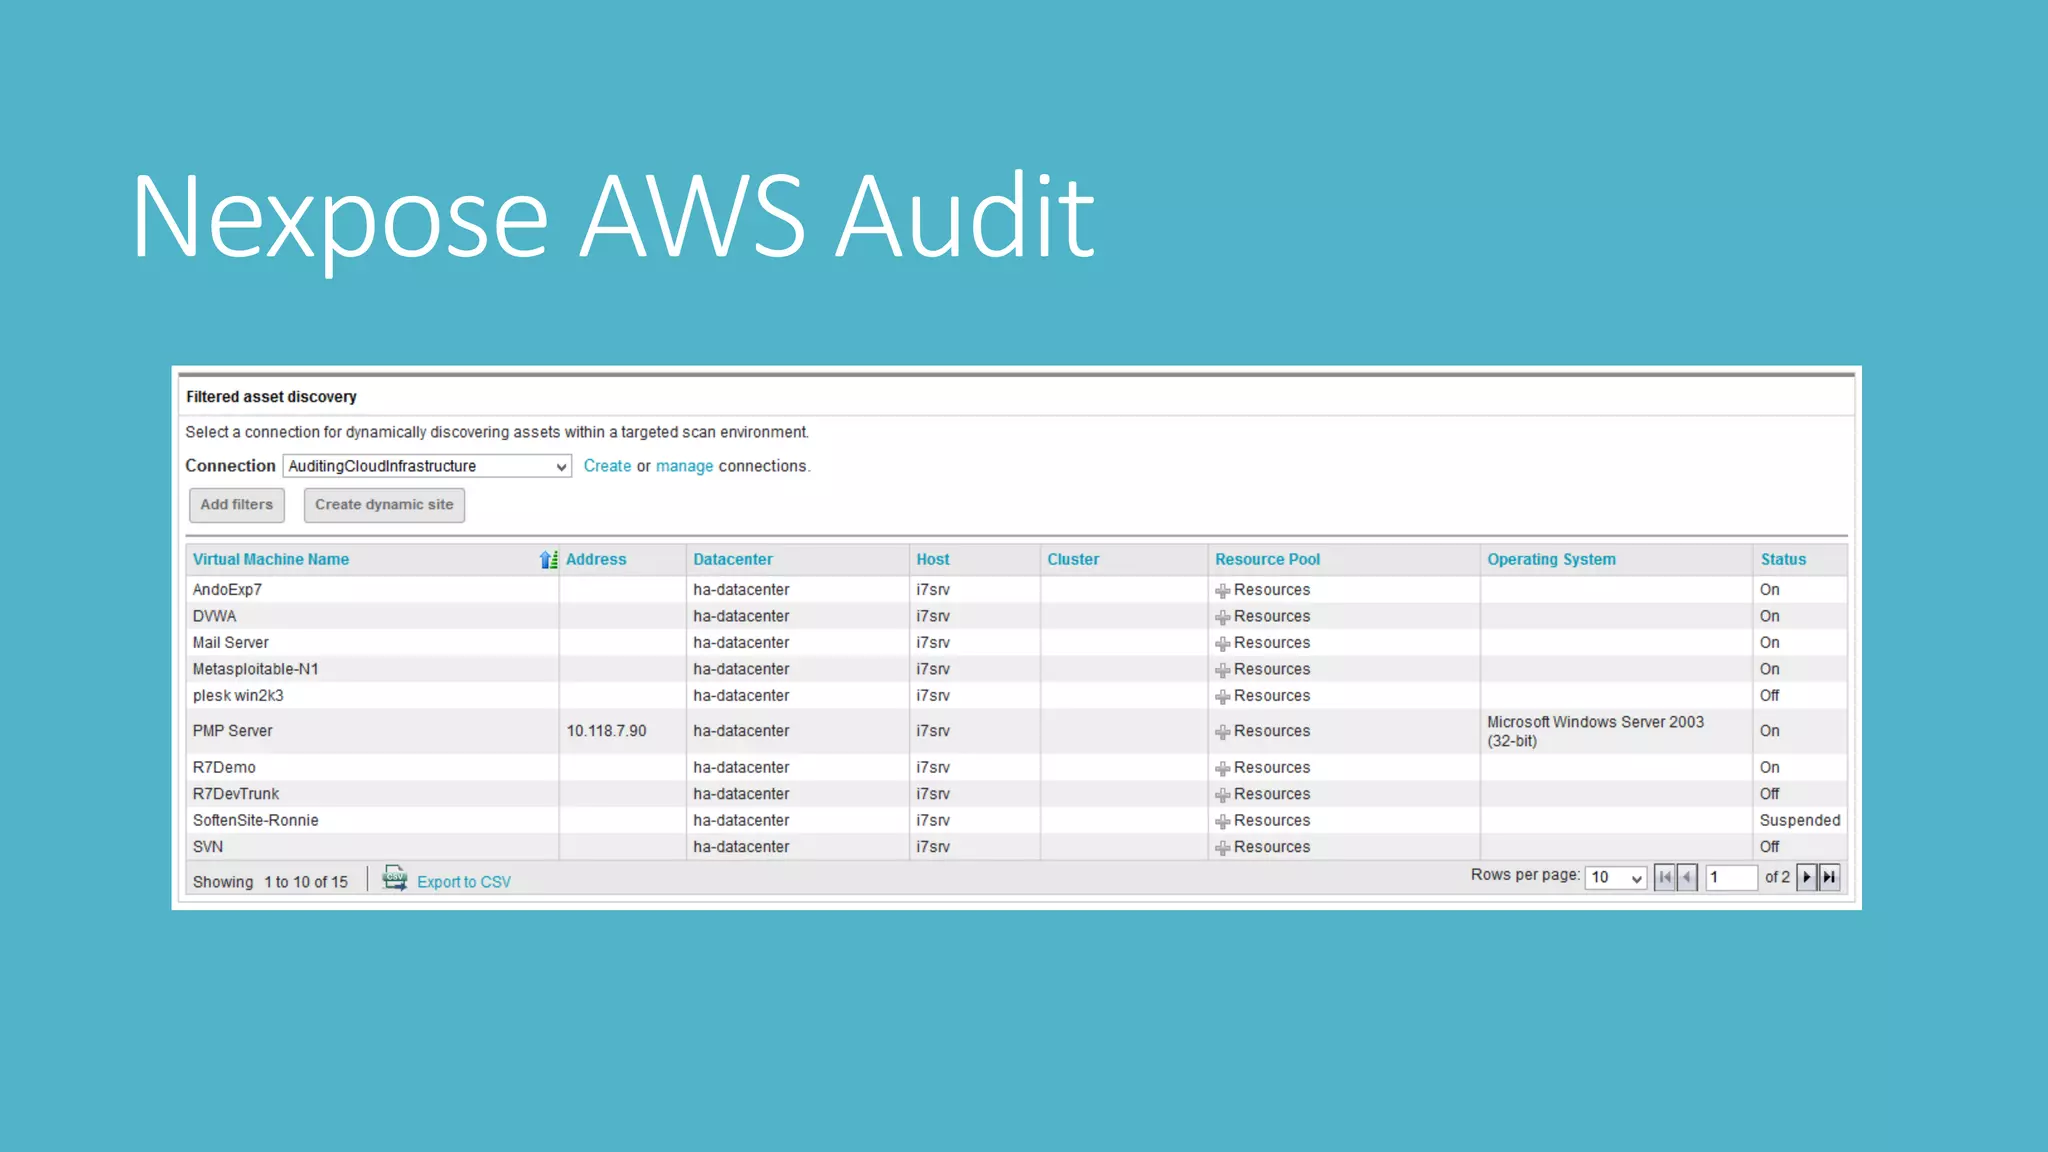2048x1152 pixels.
Task: Expand Resources plus icon for R7Demo
Action: point(1222,769)
